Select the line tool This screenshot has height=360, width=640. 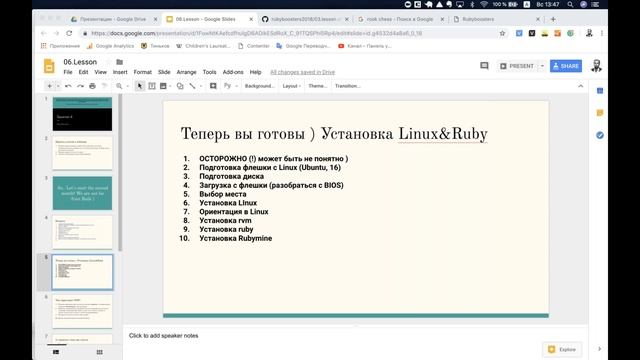[192, 86]
